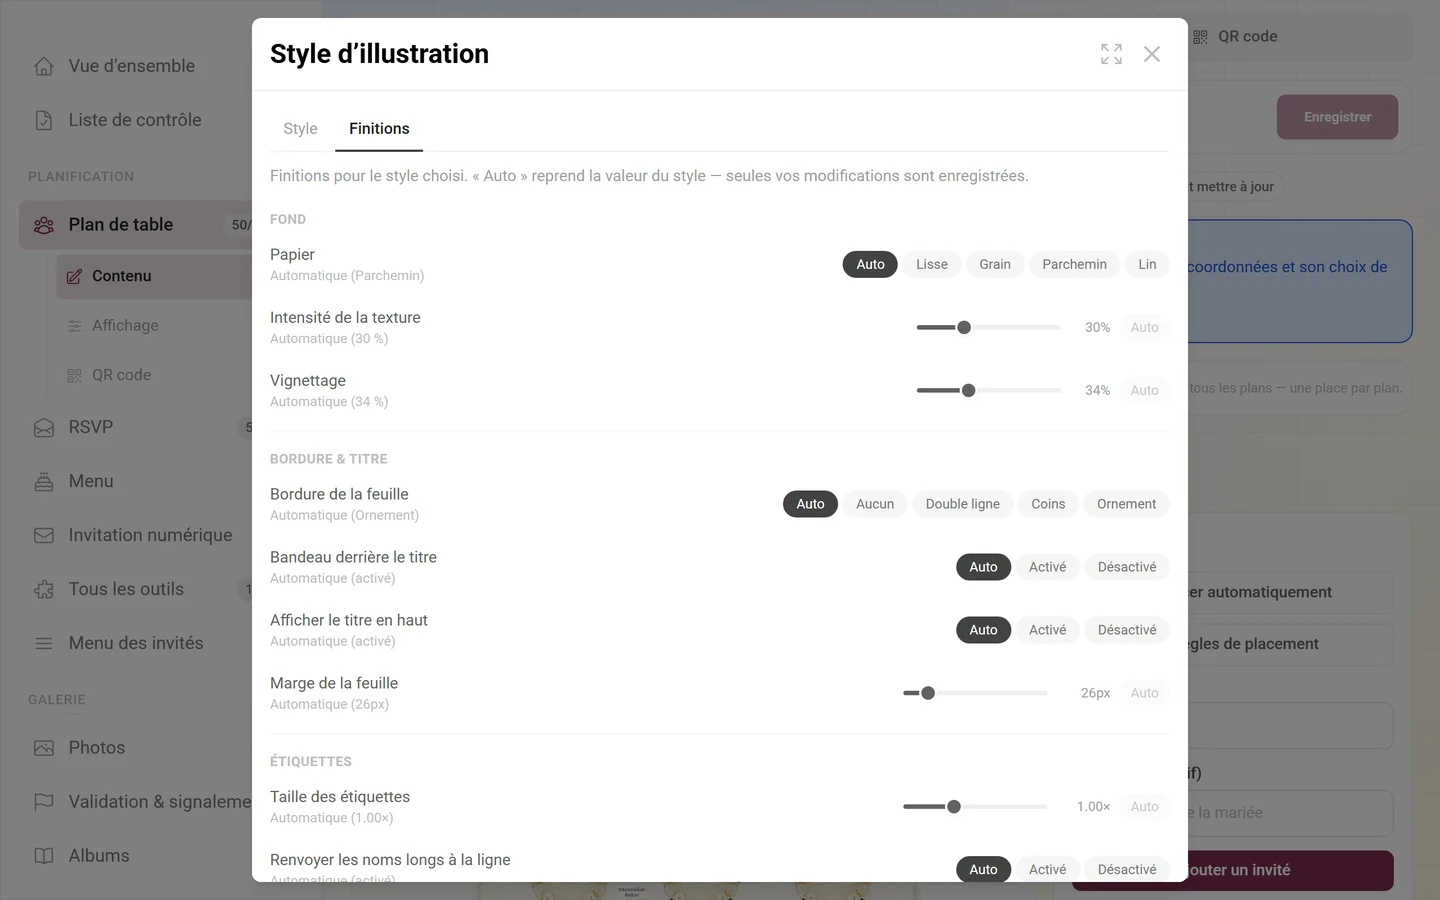Click the Liste de contrôle document icon

click(x=44, y=120)
